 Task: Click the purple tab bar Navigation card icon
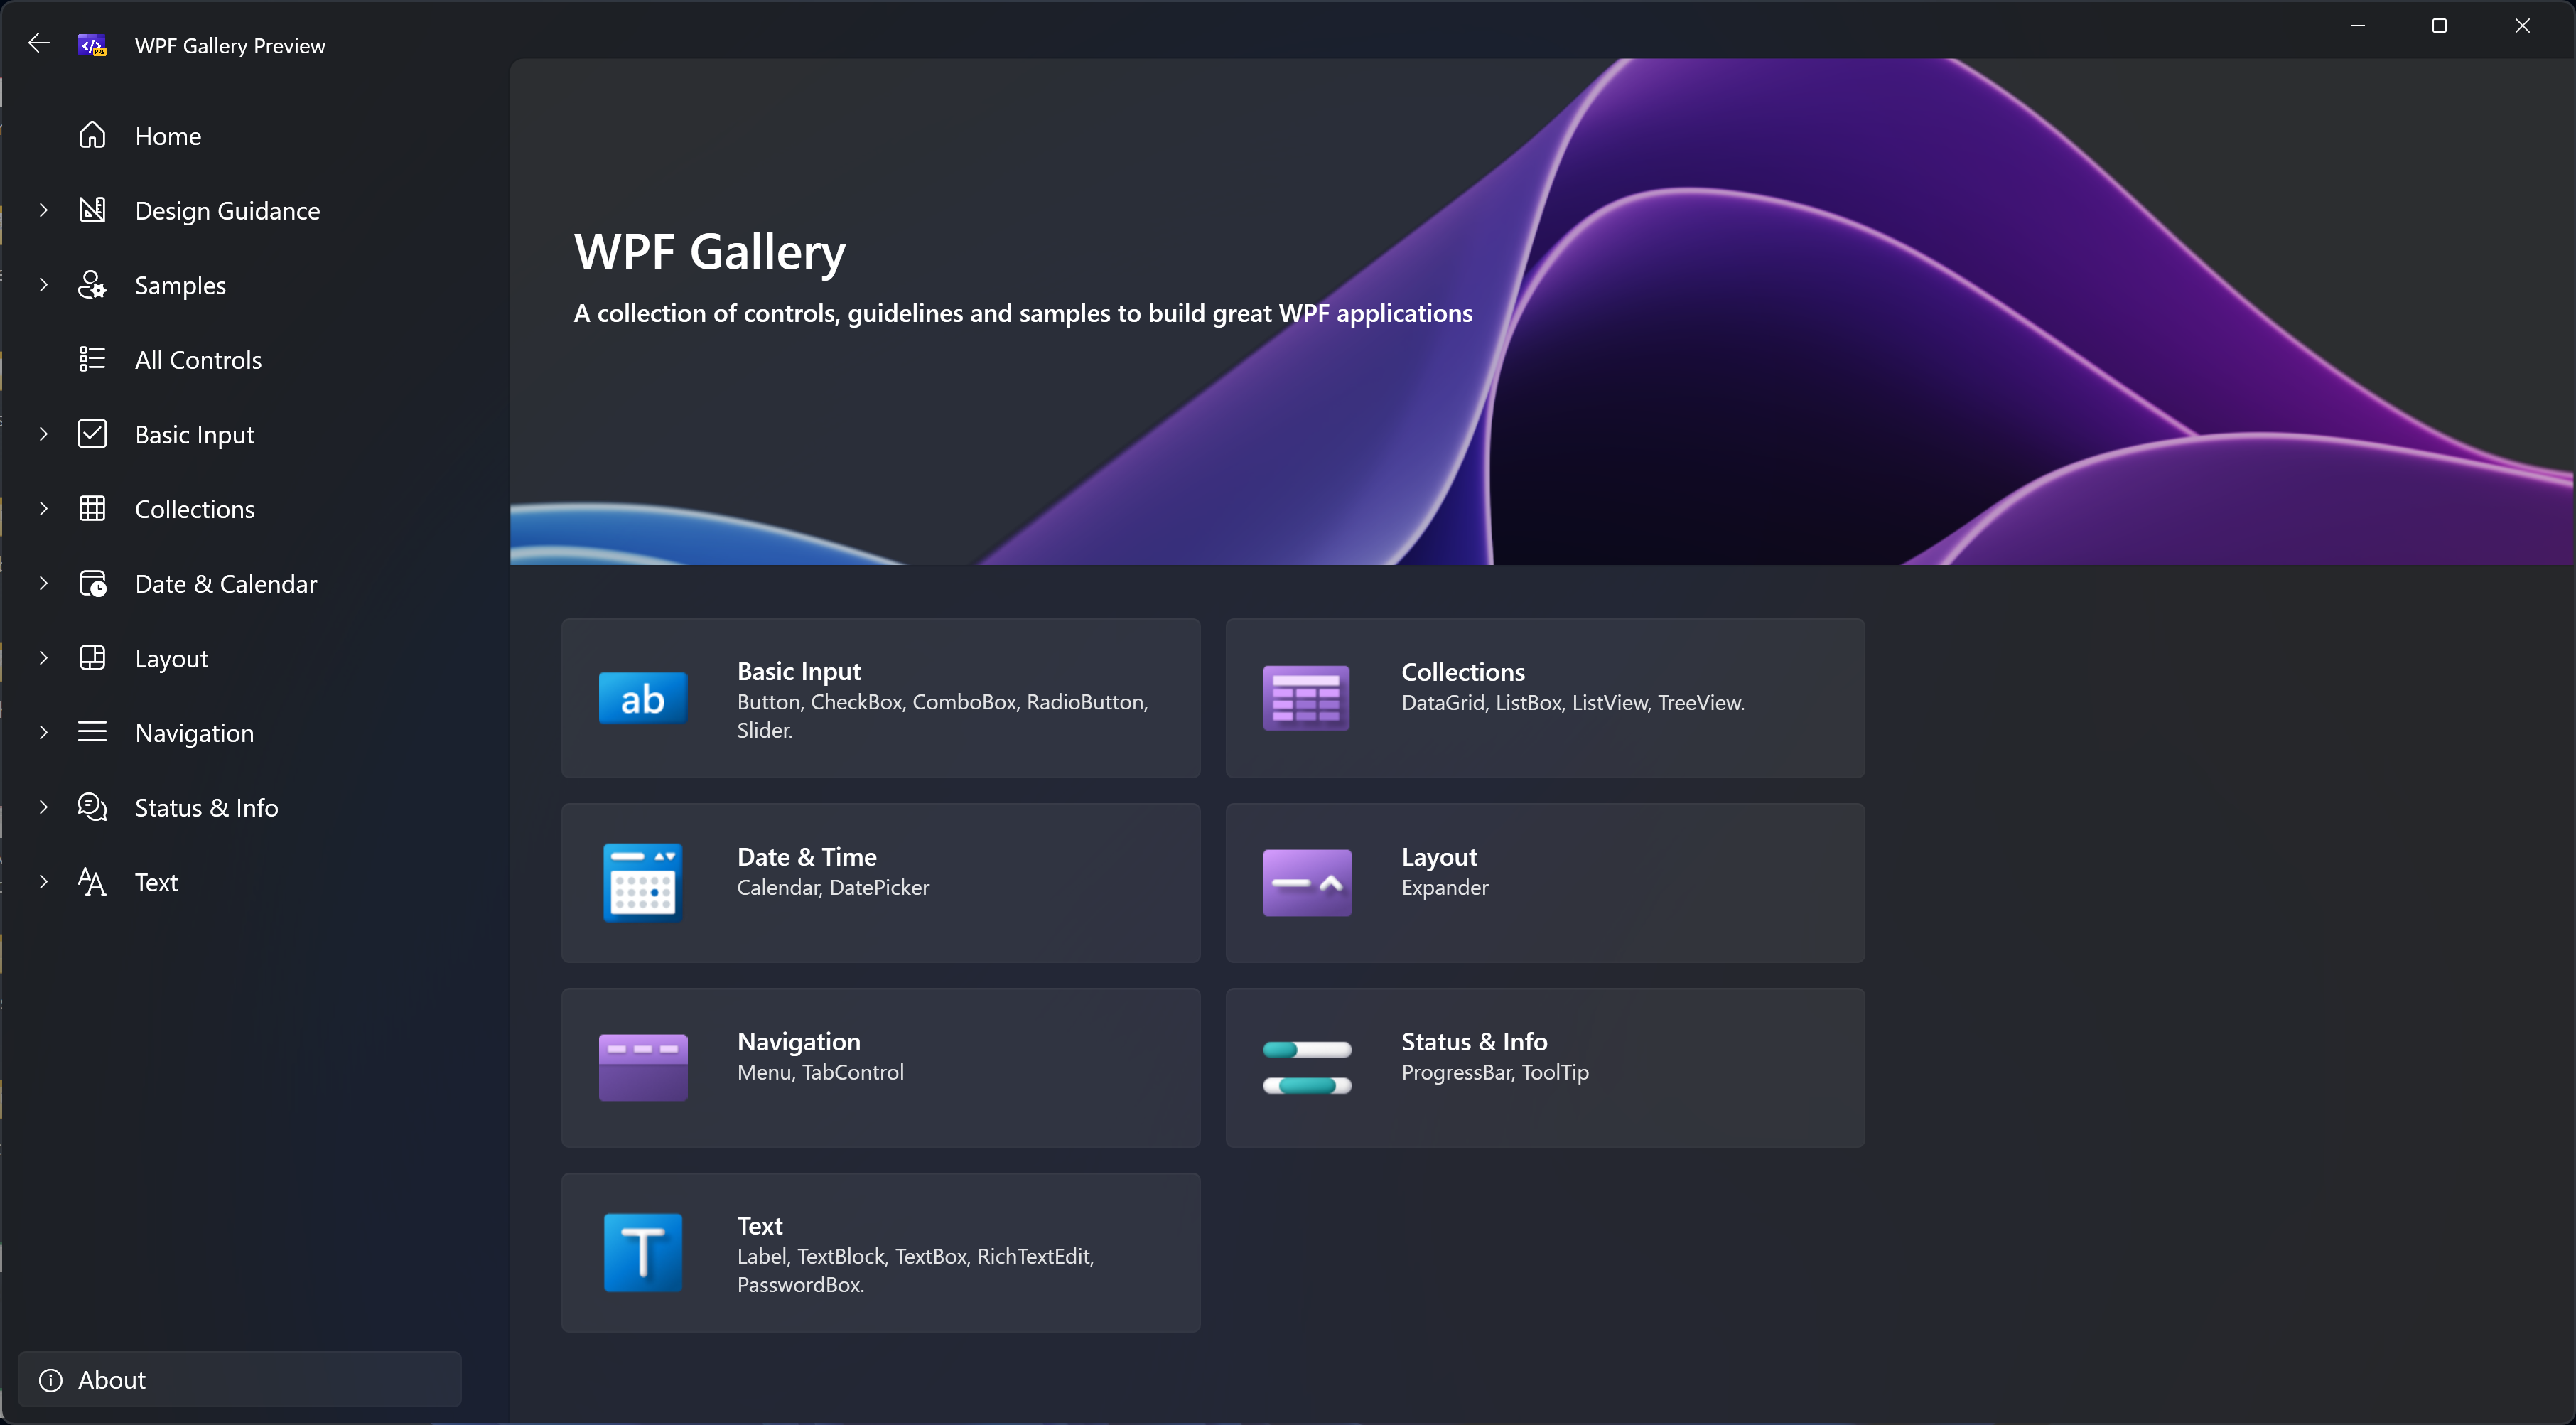click(643, 1068)
